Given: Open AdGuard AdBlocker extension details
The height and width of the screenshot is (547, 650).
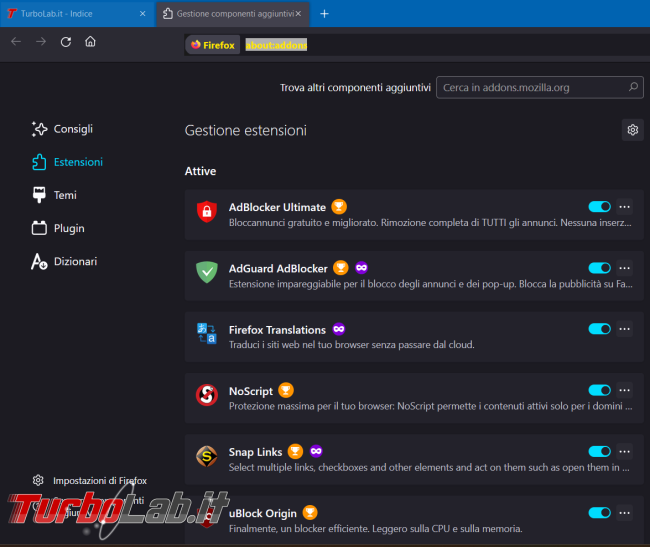Looking at the screenshot, I should pyautogui.click(x=278, y=269).
